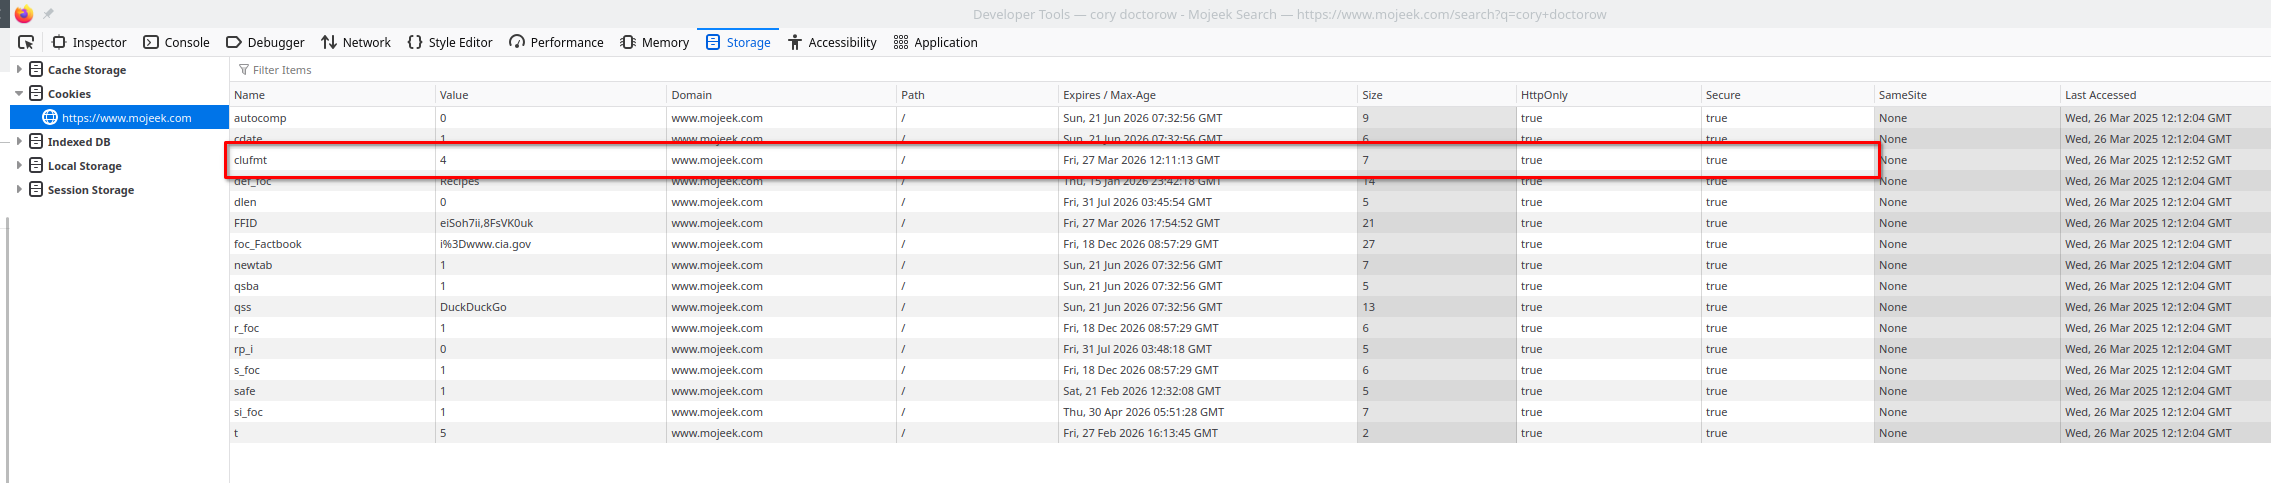The image size is (2271, 483).
Task: Sort by the Last Accessed column header
Action: pos(2165,95)
